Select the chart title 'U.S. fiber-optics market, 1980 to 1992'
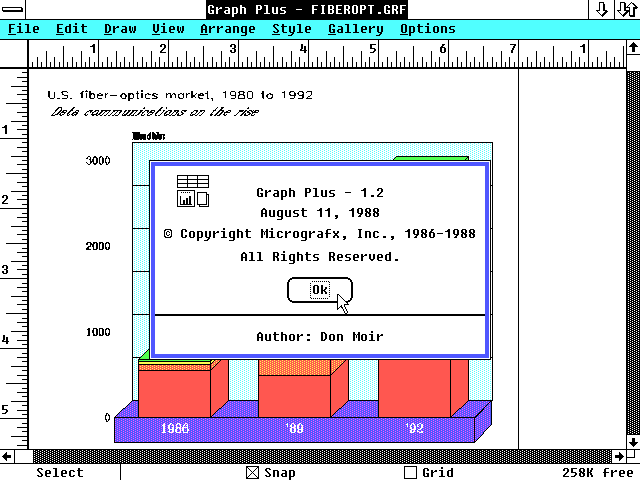 coord(180,95)
